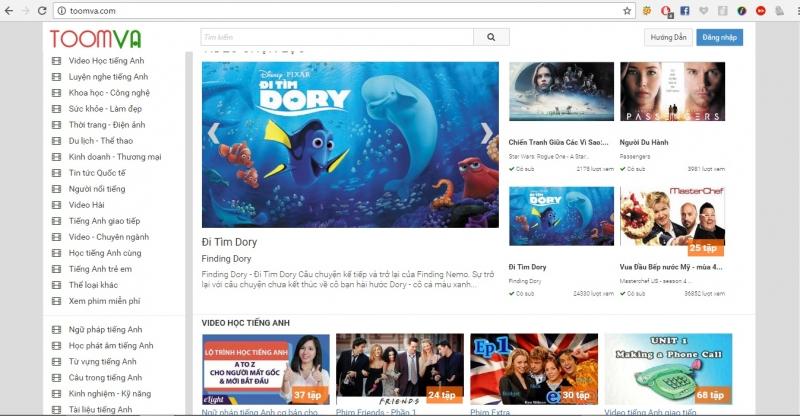Click the previous slide arrow on banner
Image resolution: width=800 pixels, height=416 pixels.
[x=214, y=134]
